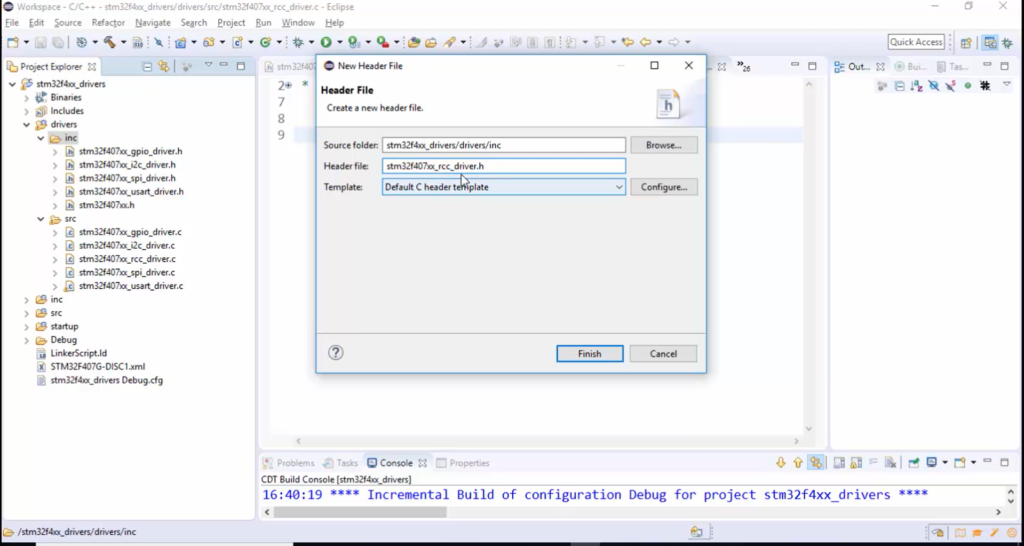The height and width of the screenshot is (546, 1024).
Task: Expand the Debug folder node
Action: [x=27, y=340]
